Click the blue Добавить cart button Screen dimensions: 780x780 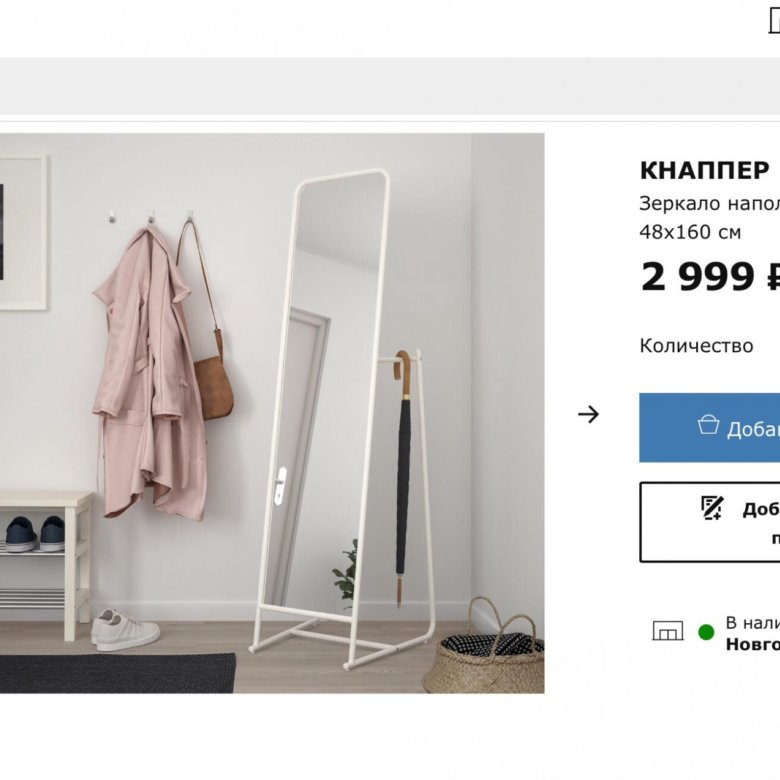[x=709, y=428]
